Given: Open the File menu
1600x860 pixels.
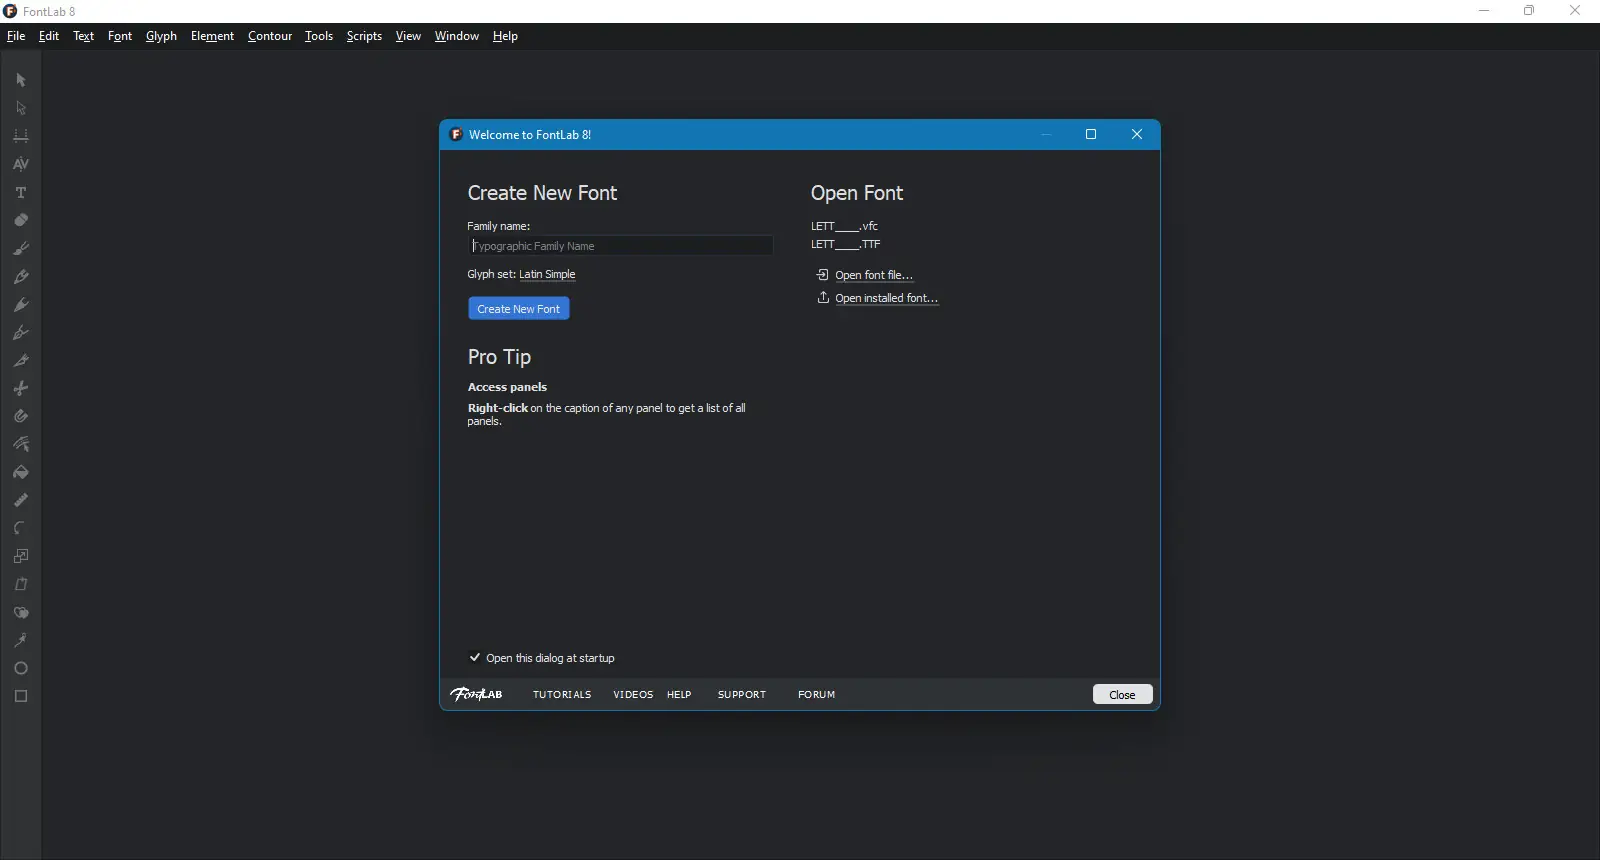Looking at the screenshot, I should tap(16, 36).
